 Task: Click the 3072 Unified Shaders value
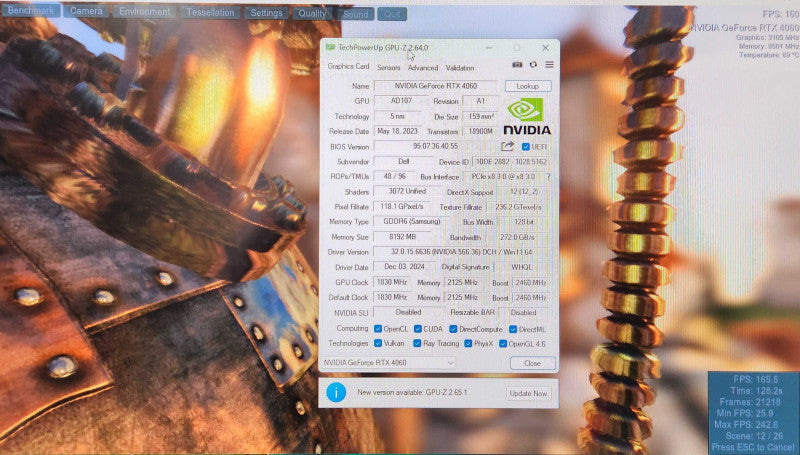click(x=407, y=191)
